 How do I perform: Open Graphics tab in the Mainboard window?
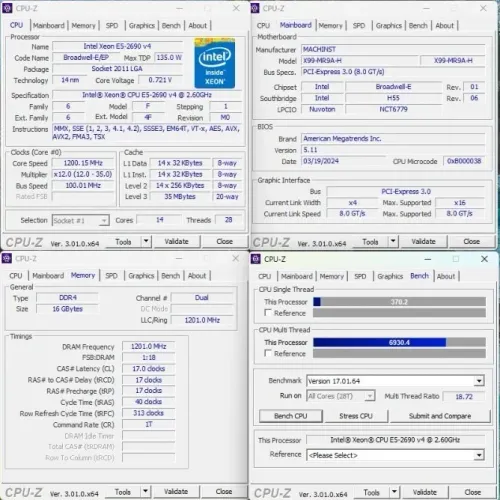(x=389, y=25)
